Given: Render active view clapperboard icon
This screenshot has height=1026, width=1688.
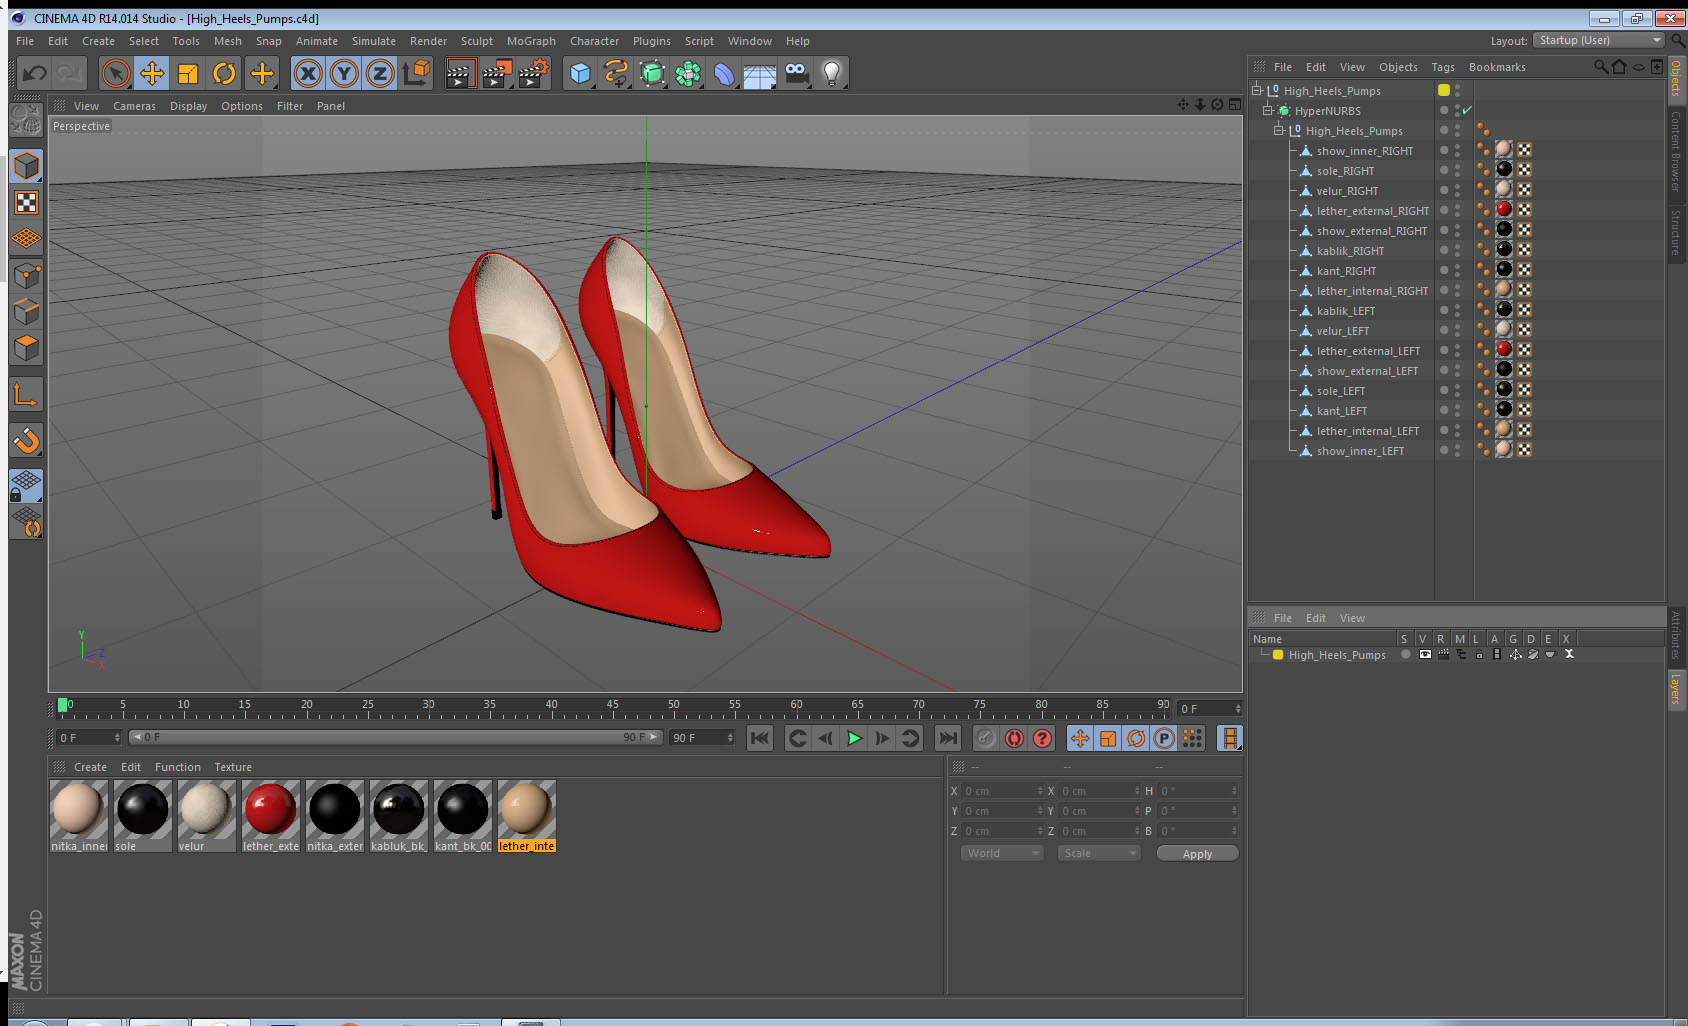Looking at the screenshot, I should 459,73.
